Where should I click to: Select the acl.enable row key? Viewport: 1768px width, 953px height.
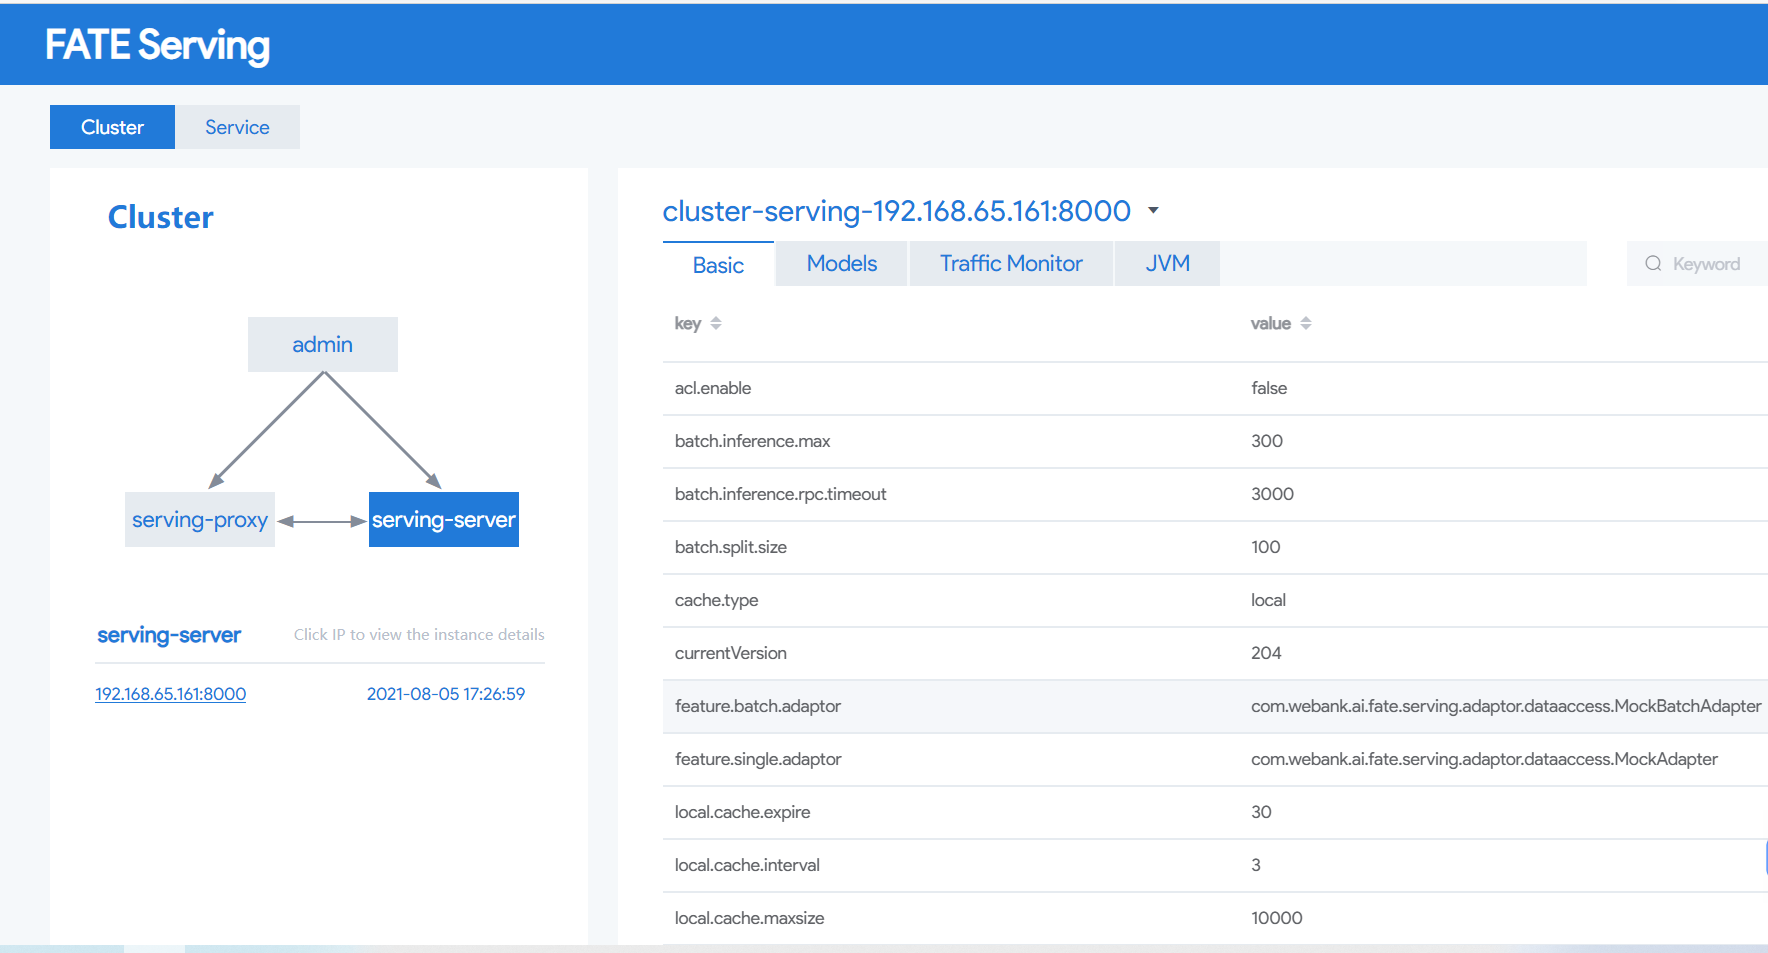713,388
